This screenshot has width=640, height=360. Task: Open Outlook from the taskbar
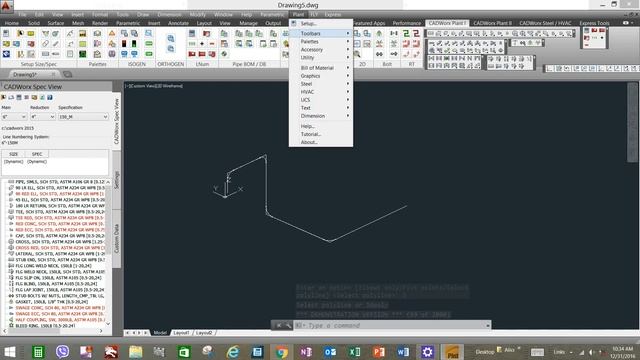tap(330, 351)
